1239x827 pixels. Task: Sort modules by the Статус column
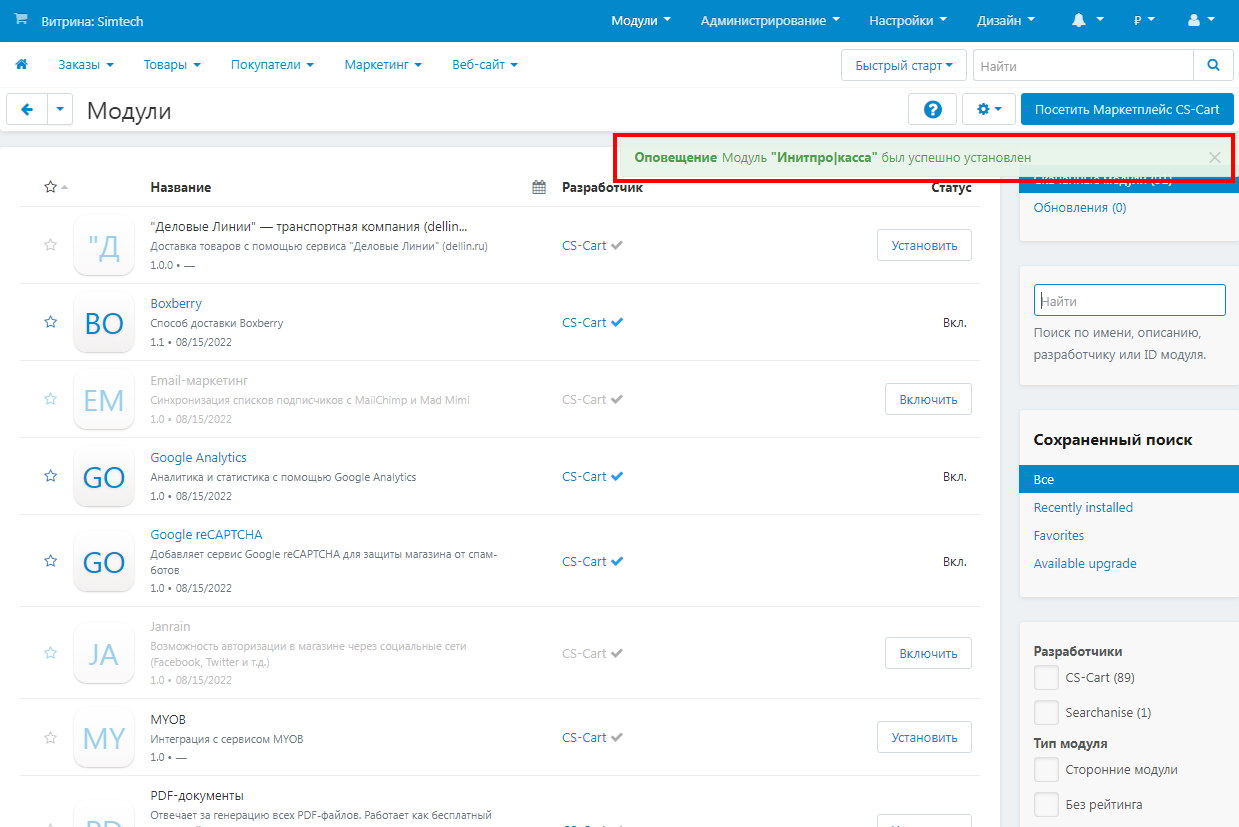tap(951, 187)
